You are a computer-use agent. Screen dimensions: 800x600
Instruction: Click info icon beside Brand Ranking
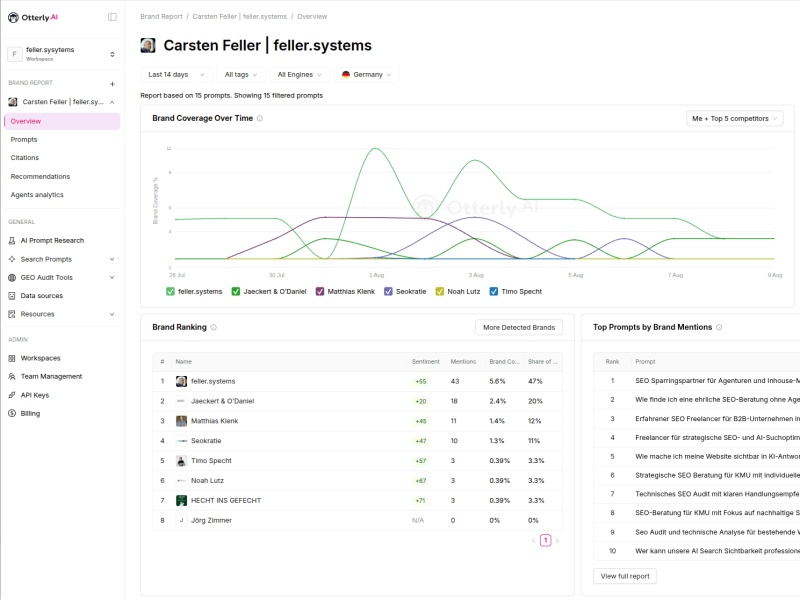[x=213, y=328]
